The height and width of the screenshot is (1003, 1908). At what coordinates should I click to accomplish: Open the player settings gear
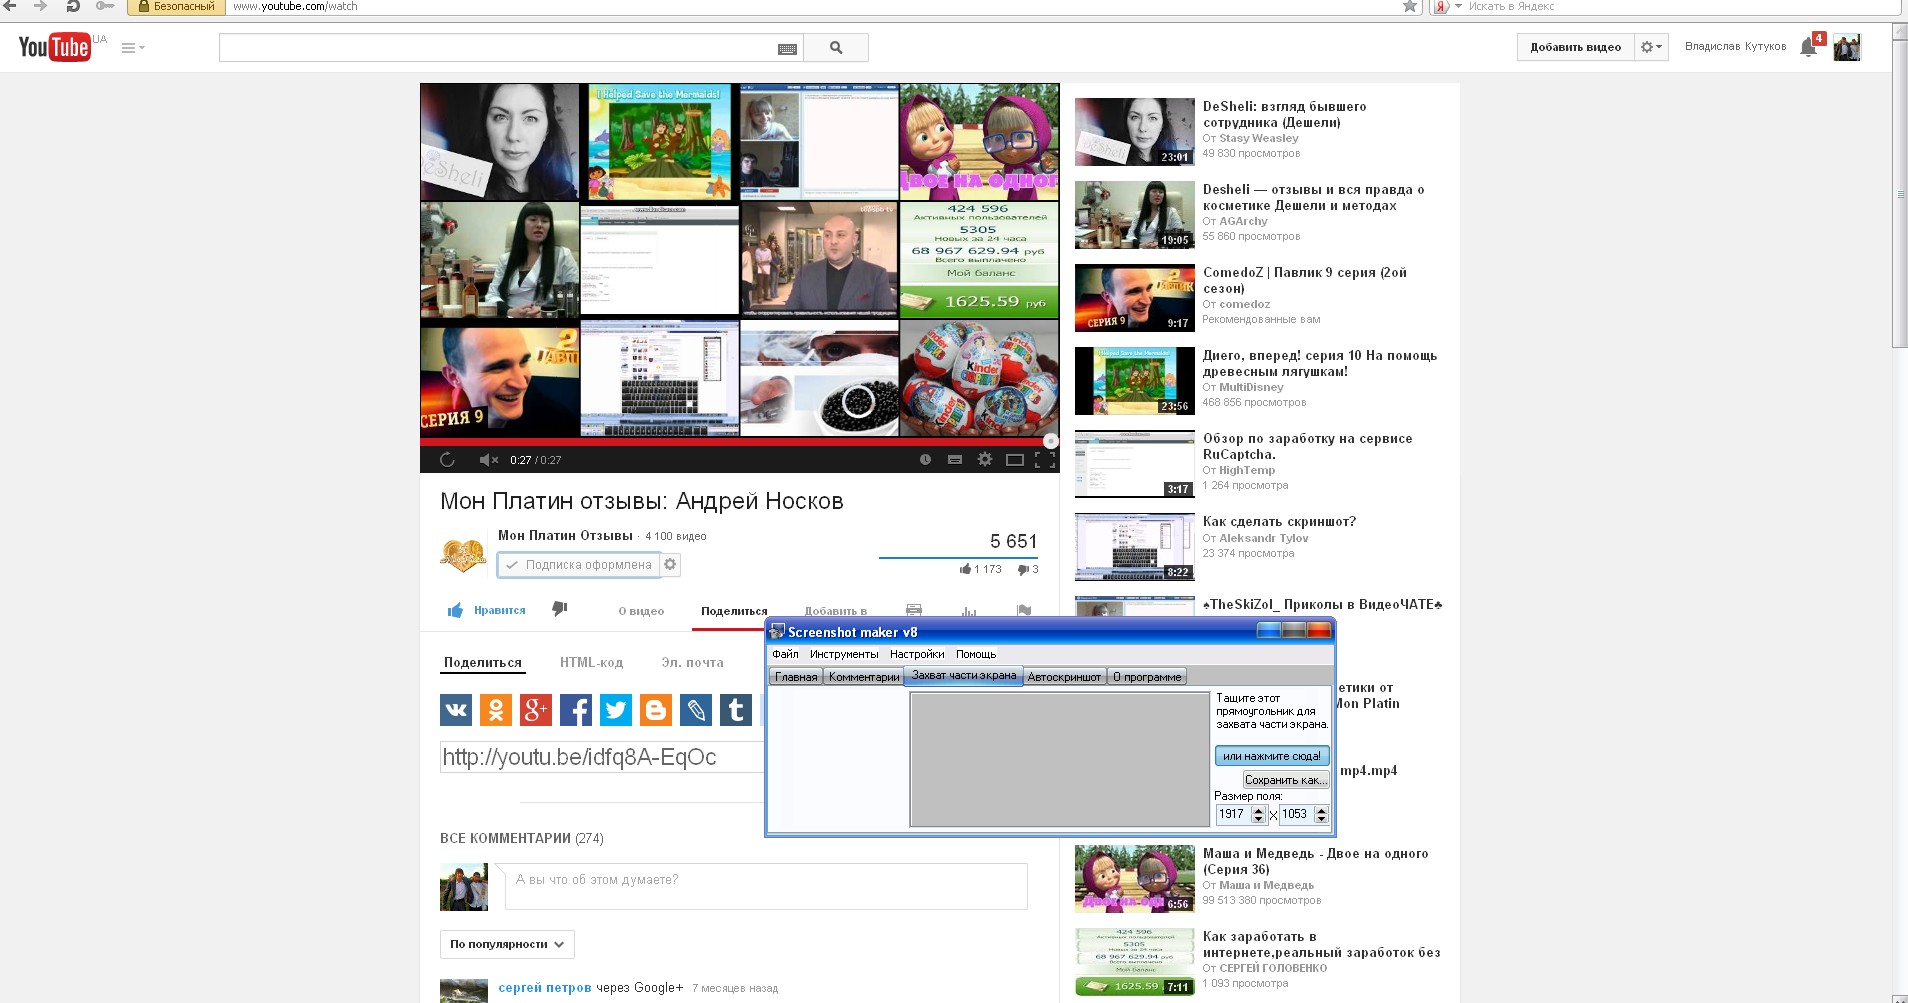(x=985, y=460)
